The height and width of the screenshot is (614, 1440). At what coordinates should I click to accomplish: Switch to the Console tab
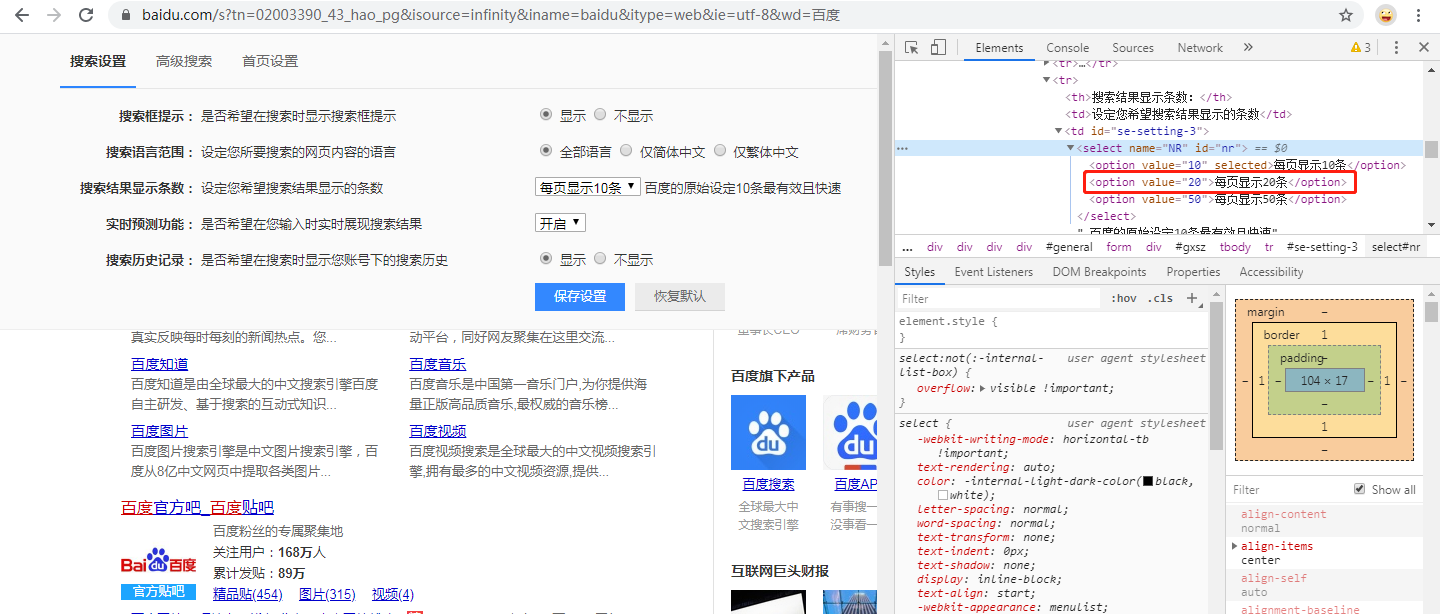click(x=1066, y=47)
